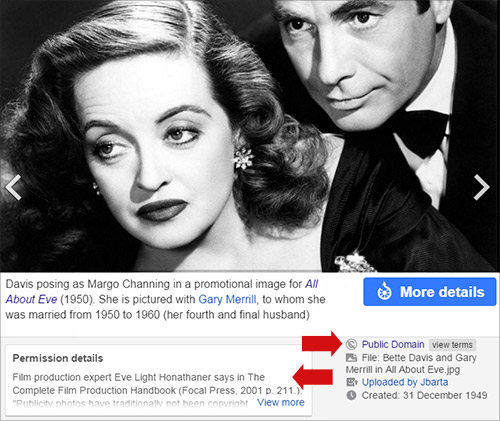Follow the Gary Merrill link in caption
500x421 pixels.
click(227, 299)
